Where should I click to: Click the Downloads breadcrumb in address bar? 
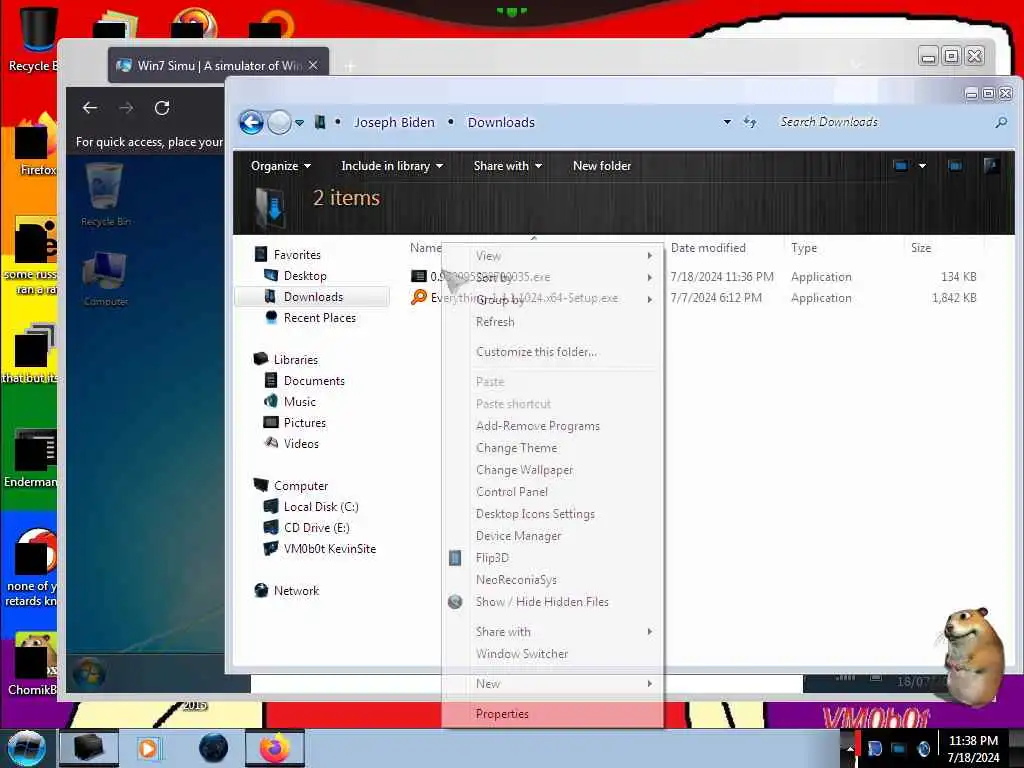tap(501, 122)
